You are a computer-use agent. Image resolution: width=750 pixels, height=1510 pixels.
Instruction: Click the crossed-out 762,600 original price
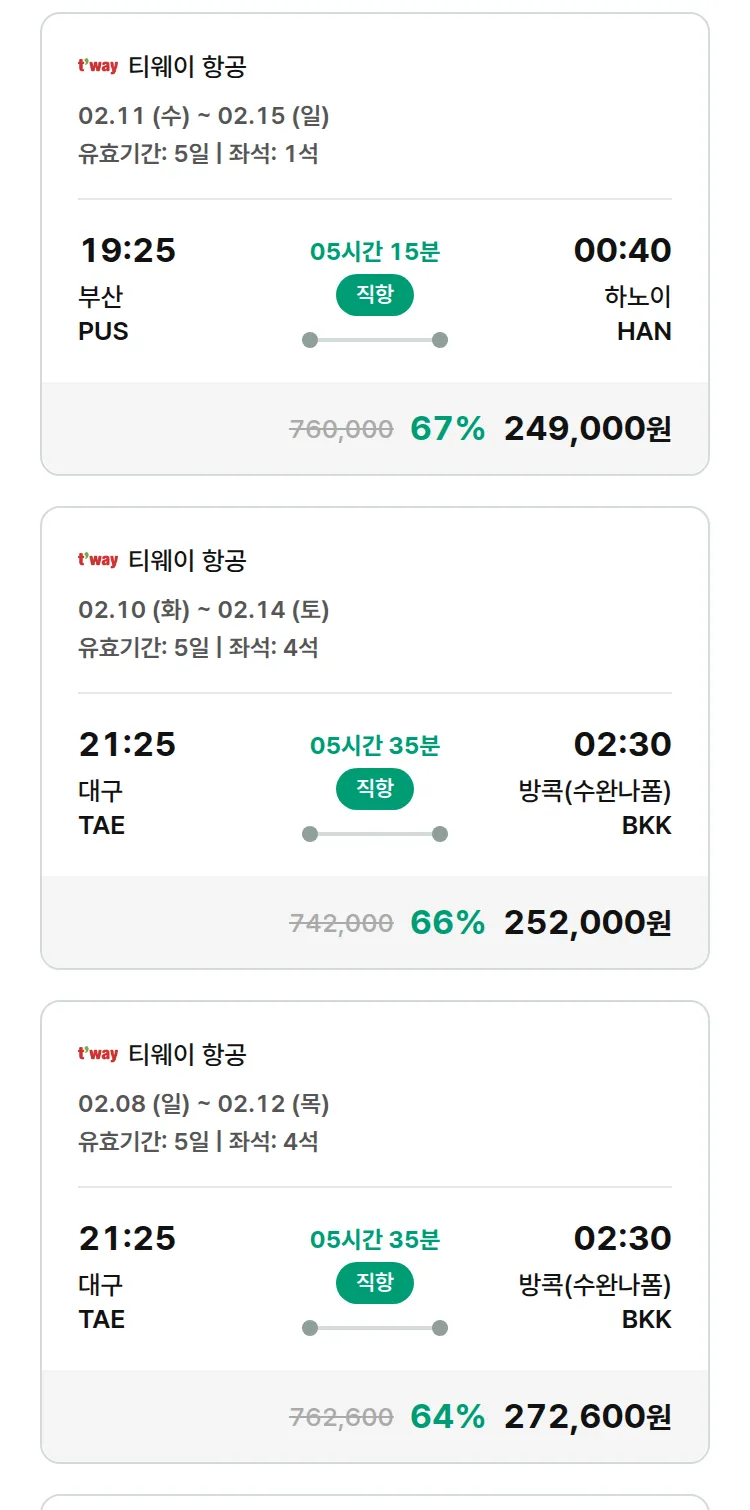pyautogui.click(x=341, y=1418)
